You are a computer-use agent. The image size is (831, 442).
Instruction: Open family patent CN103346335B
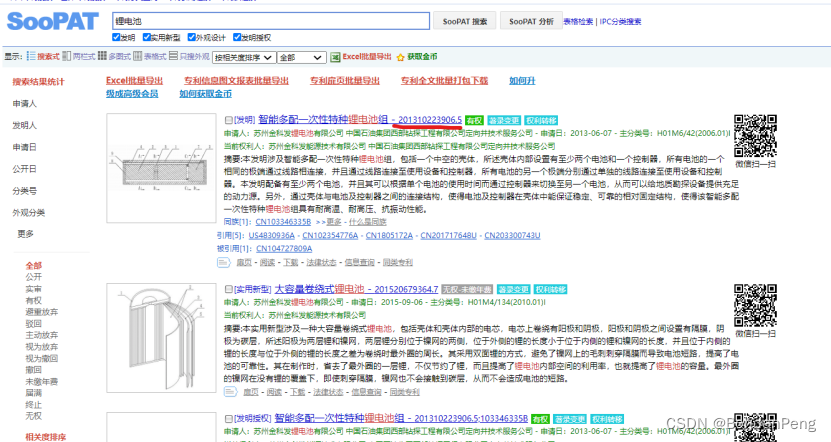pos(283,222)
